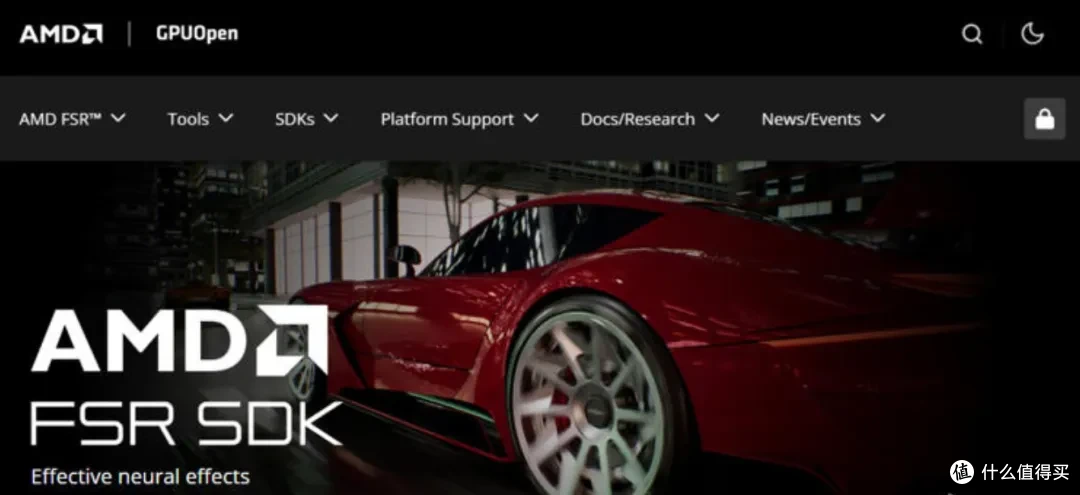Toggle dark mode moon icon
Screen dimensions: 1080x495
pos(1032,33)
